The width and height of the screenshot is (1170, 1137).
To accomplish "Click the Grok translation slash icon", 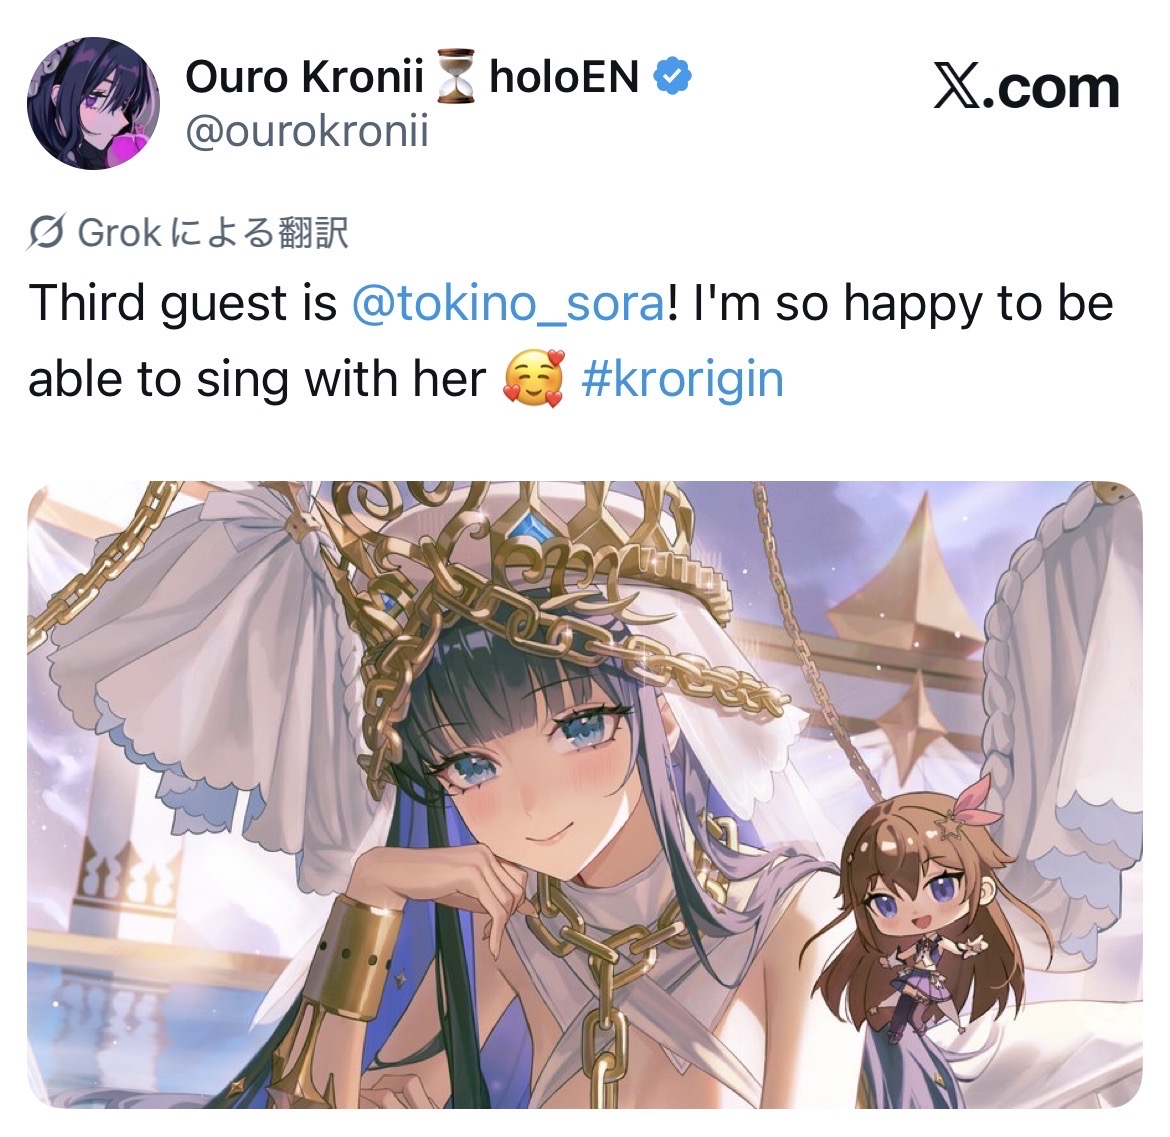I will tap(46, 233).
